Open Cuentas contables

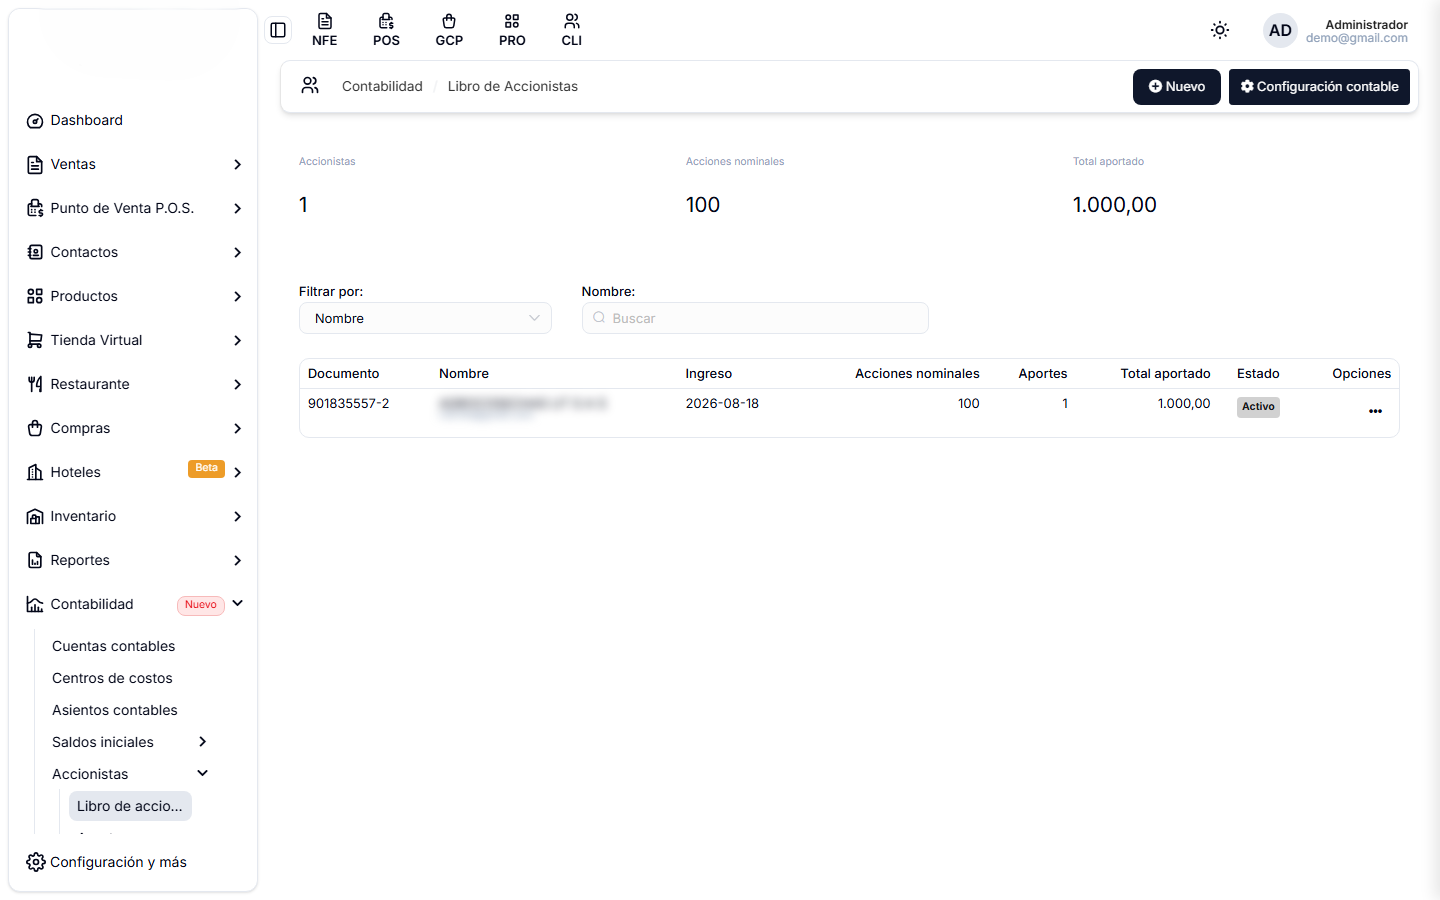coord(114,646)
